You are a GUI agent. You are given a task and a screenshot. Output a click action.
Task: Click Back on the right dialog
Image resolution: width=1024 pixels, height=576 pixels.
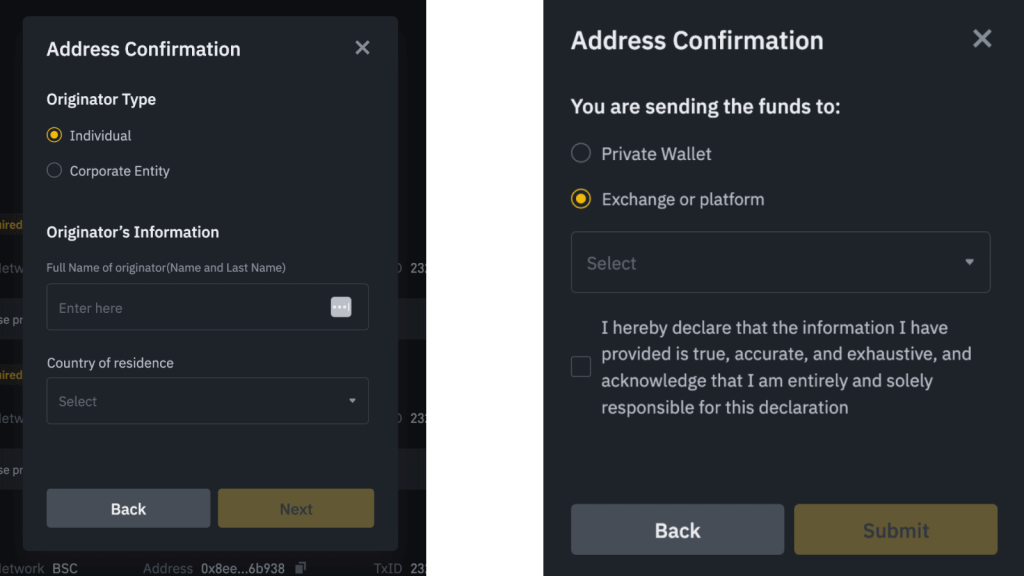tap(677, 530)
